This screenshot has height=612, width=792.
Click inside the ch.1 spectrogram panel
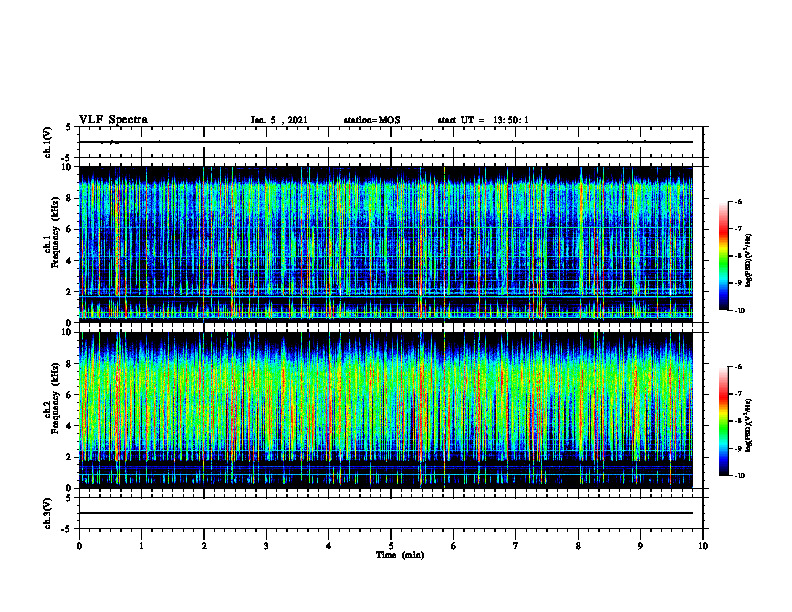click(386, 244)
